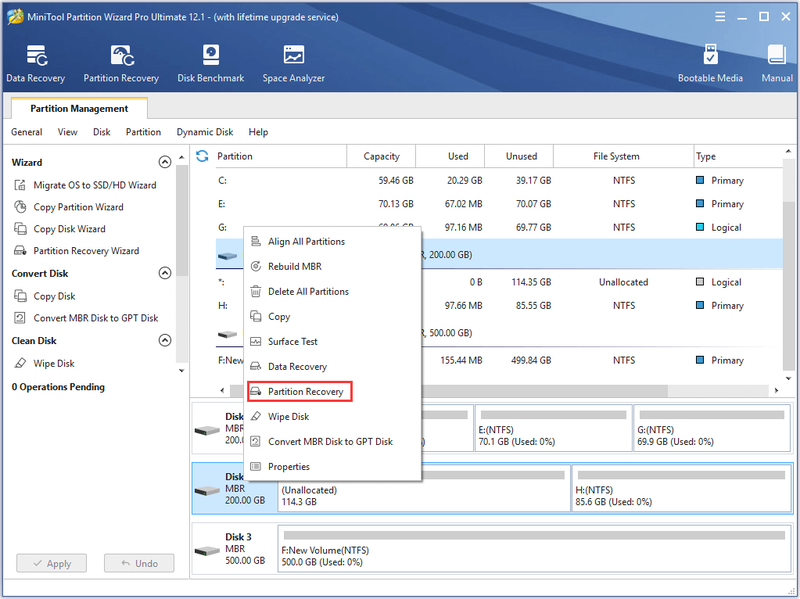Refresh the partition list with reload icon
The width and height of the screenshot is (800, 599).
pyautogui.click(x=202, y=156)
